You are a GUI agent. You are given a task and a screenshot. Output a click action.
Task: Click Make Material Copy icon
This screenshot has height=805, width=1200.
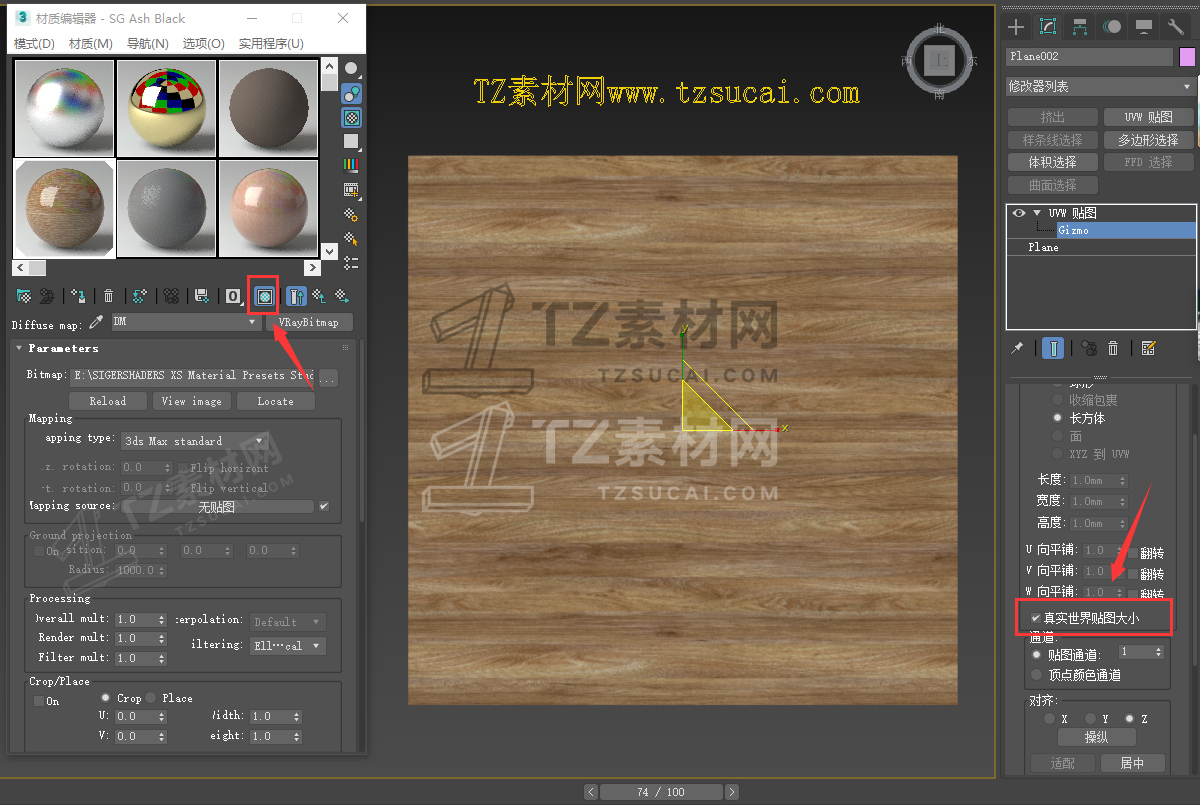[140, 296]
